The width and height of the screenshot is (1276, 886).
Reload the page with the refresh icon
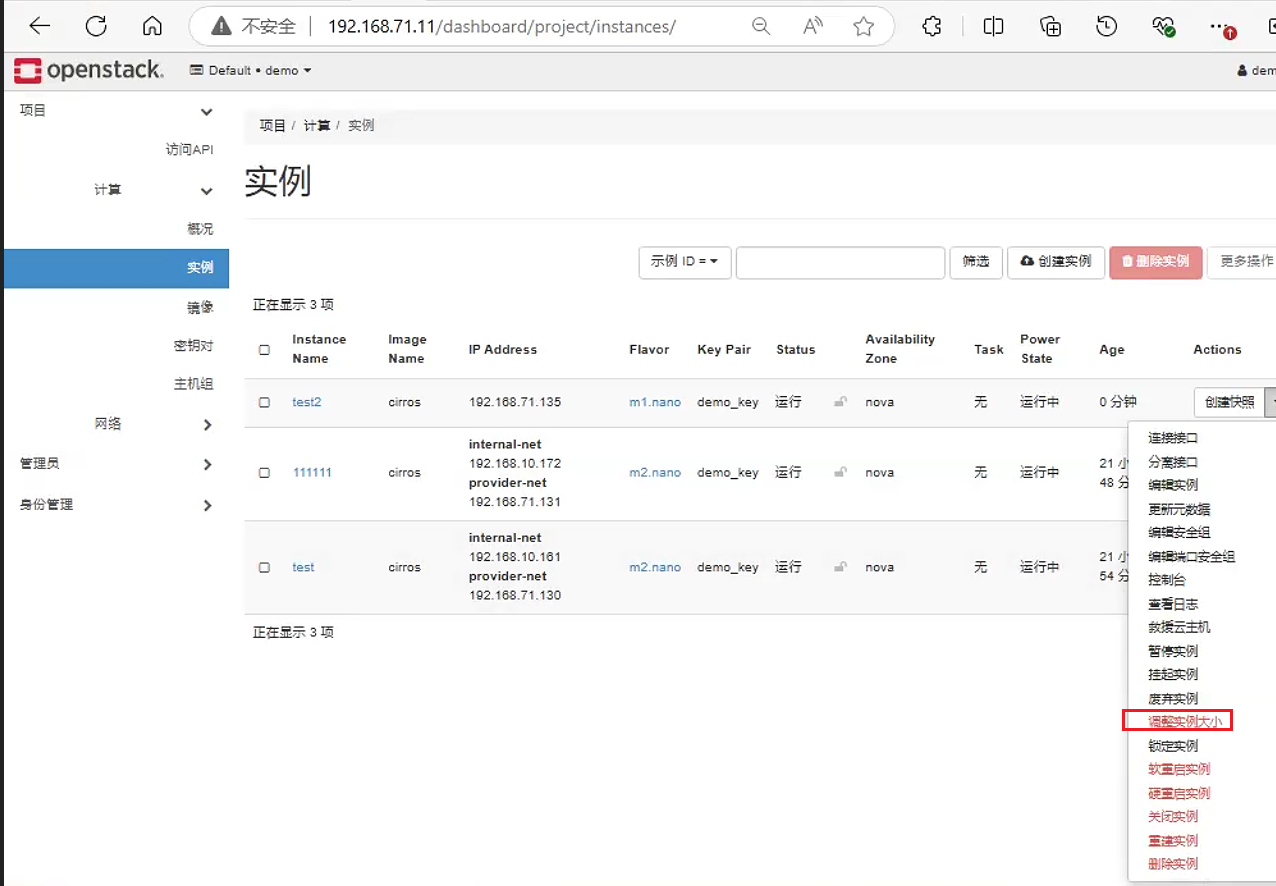96,27
